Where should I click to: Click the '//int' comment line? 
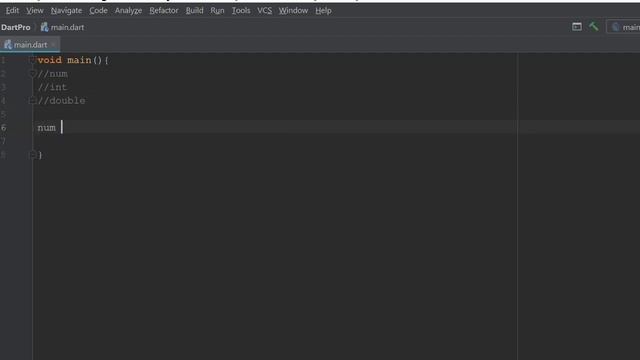52,87
